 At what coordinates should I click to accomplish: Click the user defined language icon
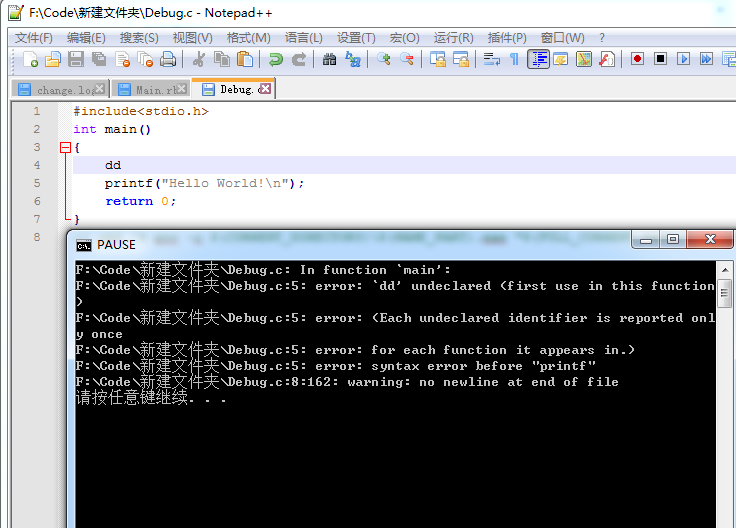point(561,60)
